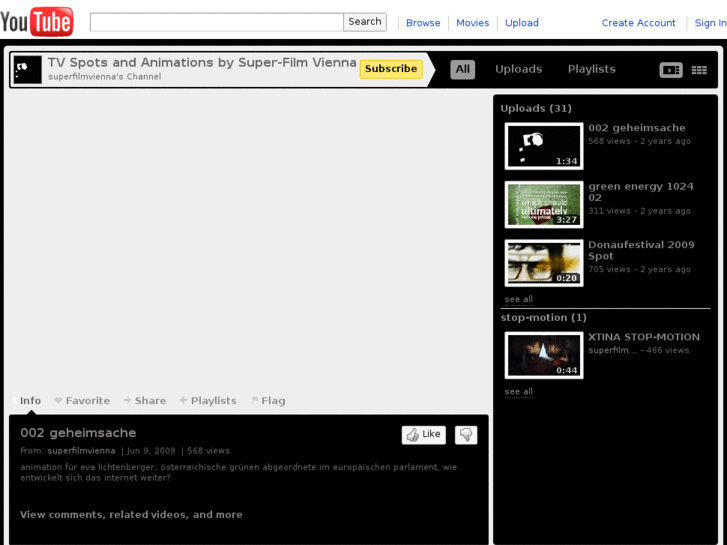Switch to player view icon
Viewport: 727px width, 545px height.
[x=671, y=70]
